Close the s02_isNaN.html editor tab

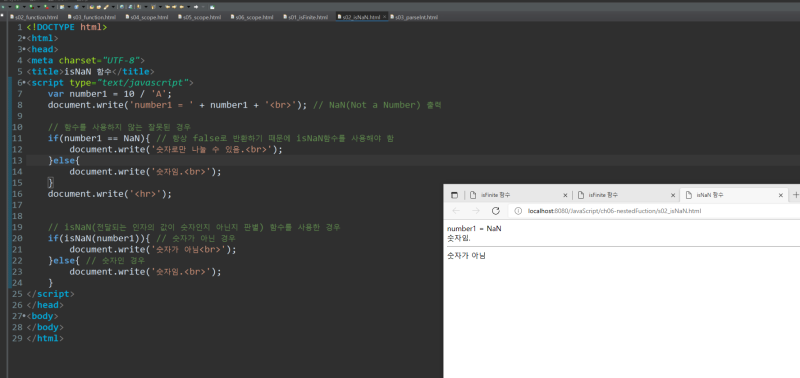[384, 17]
